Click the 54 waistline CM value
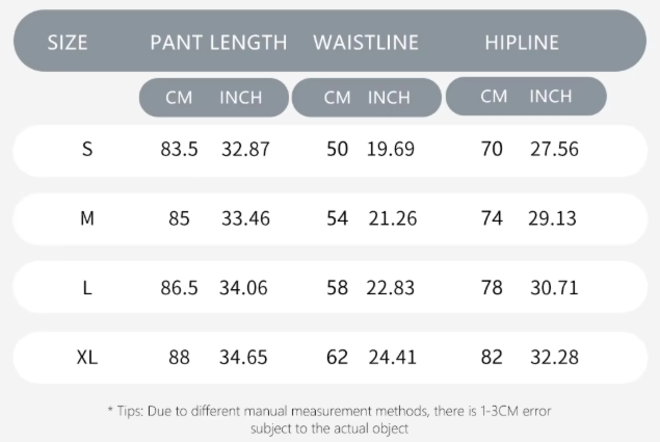Viewport: 660px width, 442px height. (337, 218)
